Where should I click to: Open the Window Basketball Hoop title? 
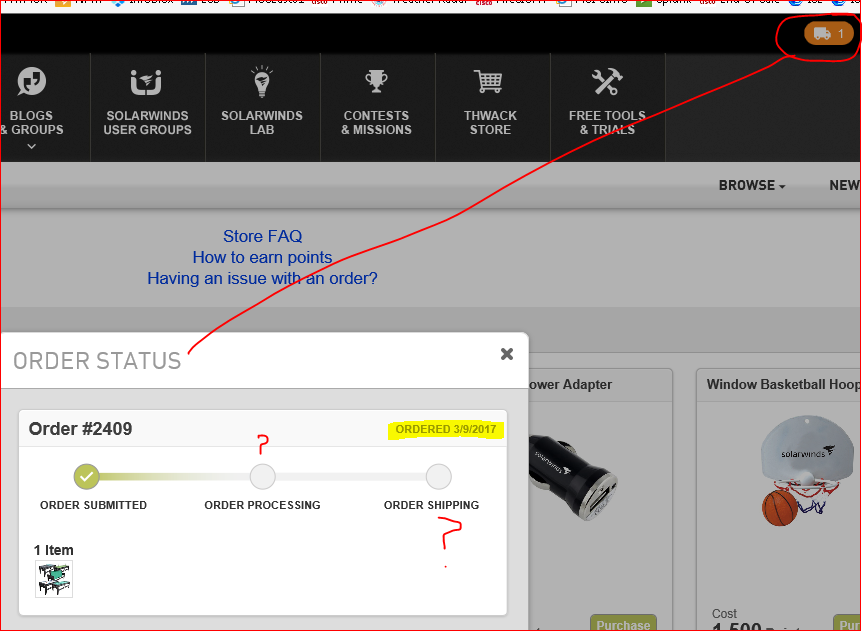tap(783, 384)
